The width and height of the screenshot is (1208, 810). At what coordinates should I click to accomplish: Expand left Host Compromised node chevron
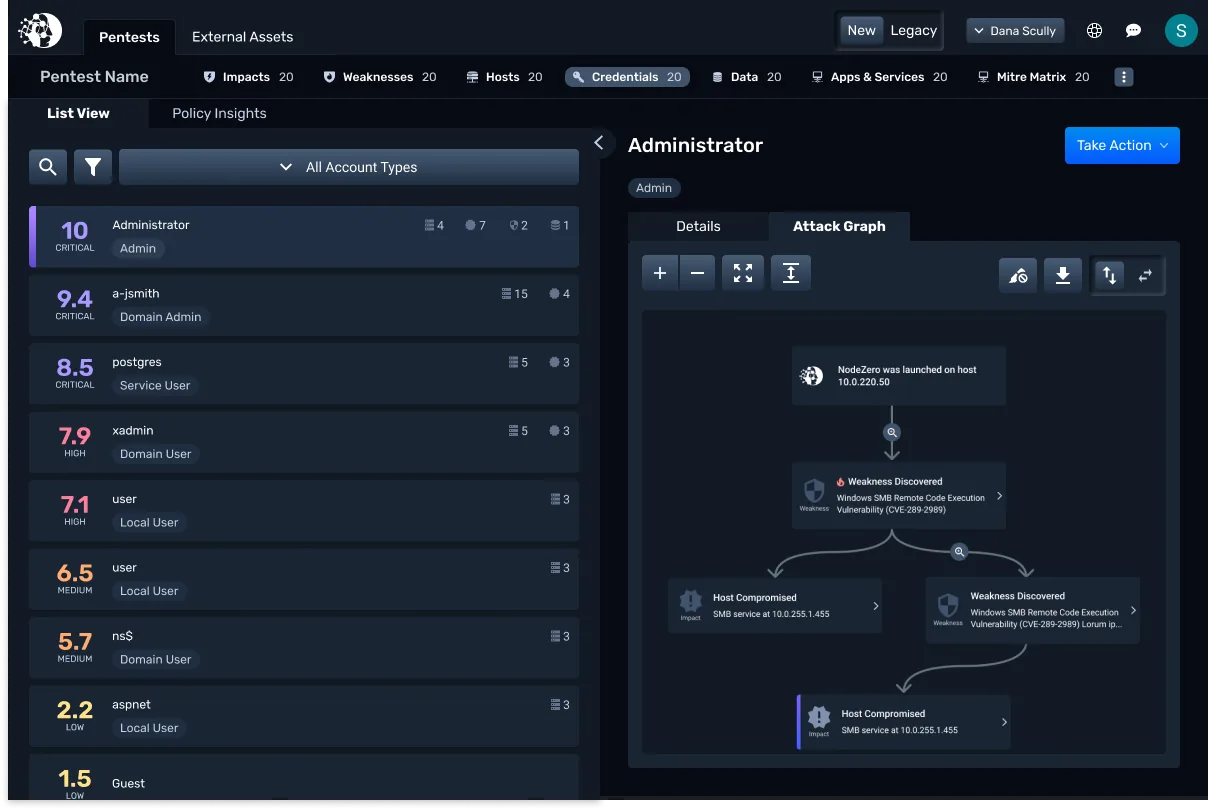coord(876,606)
